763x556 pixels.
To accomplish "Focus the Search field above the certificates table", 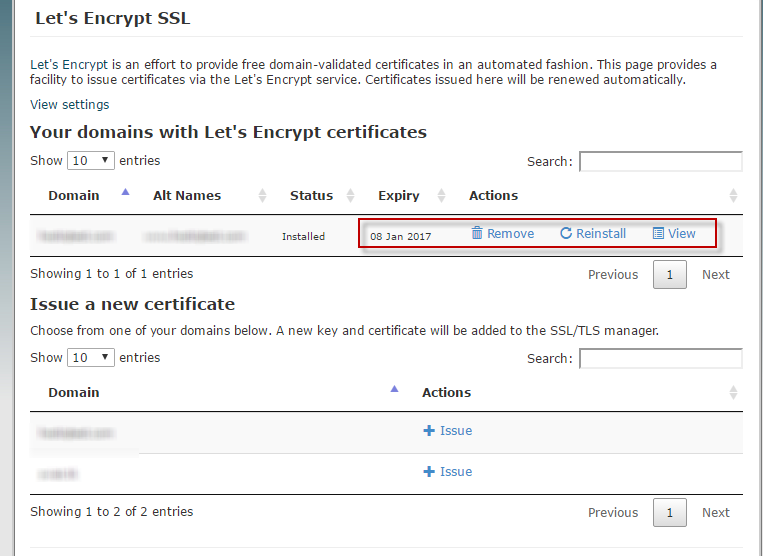I will pos(661,161).
